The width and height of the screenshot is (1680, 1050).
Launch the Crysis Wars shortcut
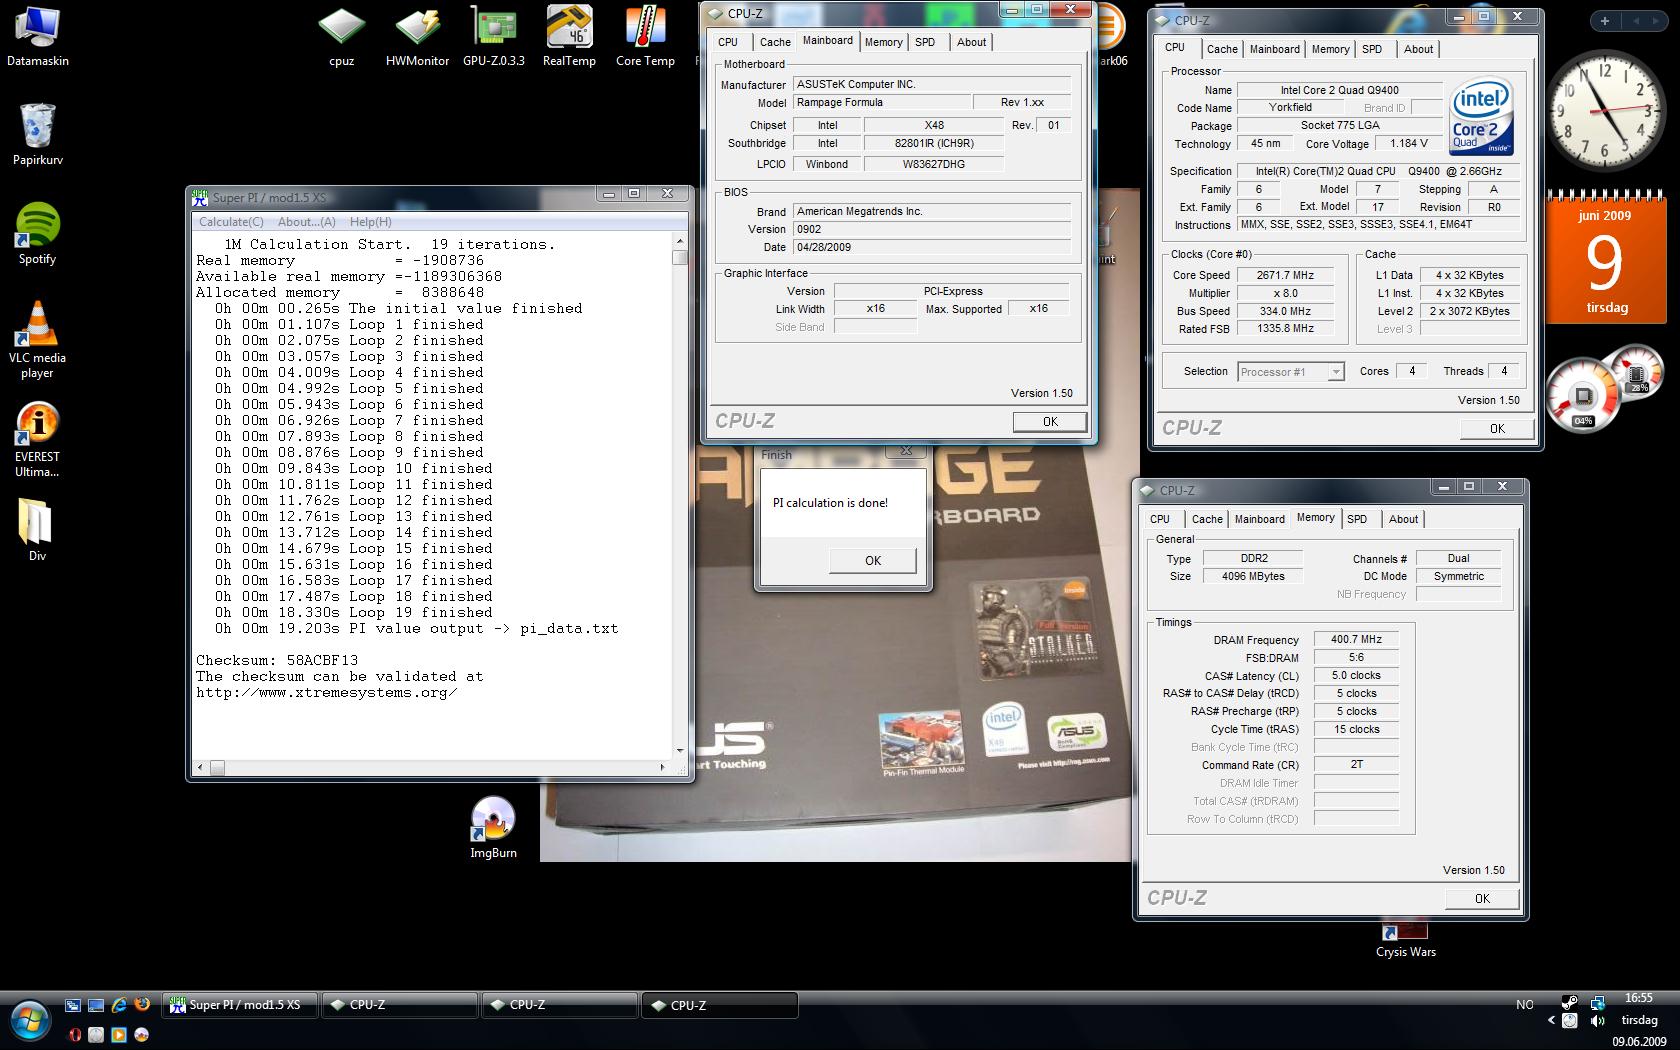(1405, 940)
